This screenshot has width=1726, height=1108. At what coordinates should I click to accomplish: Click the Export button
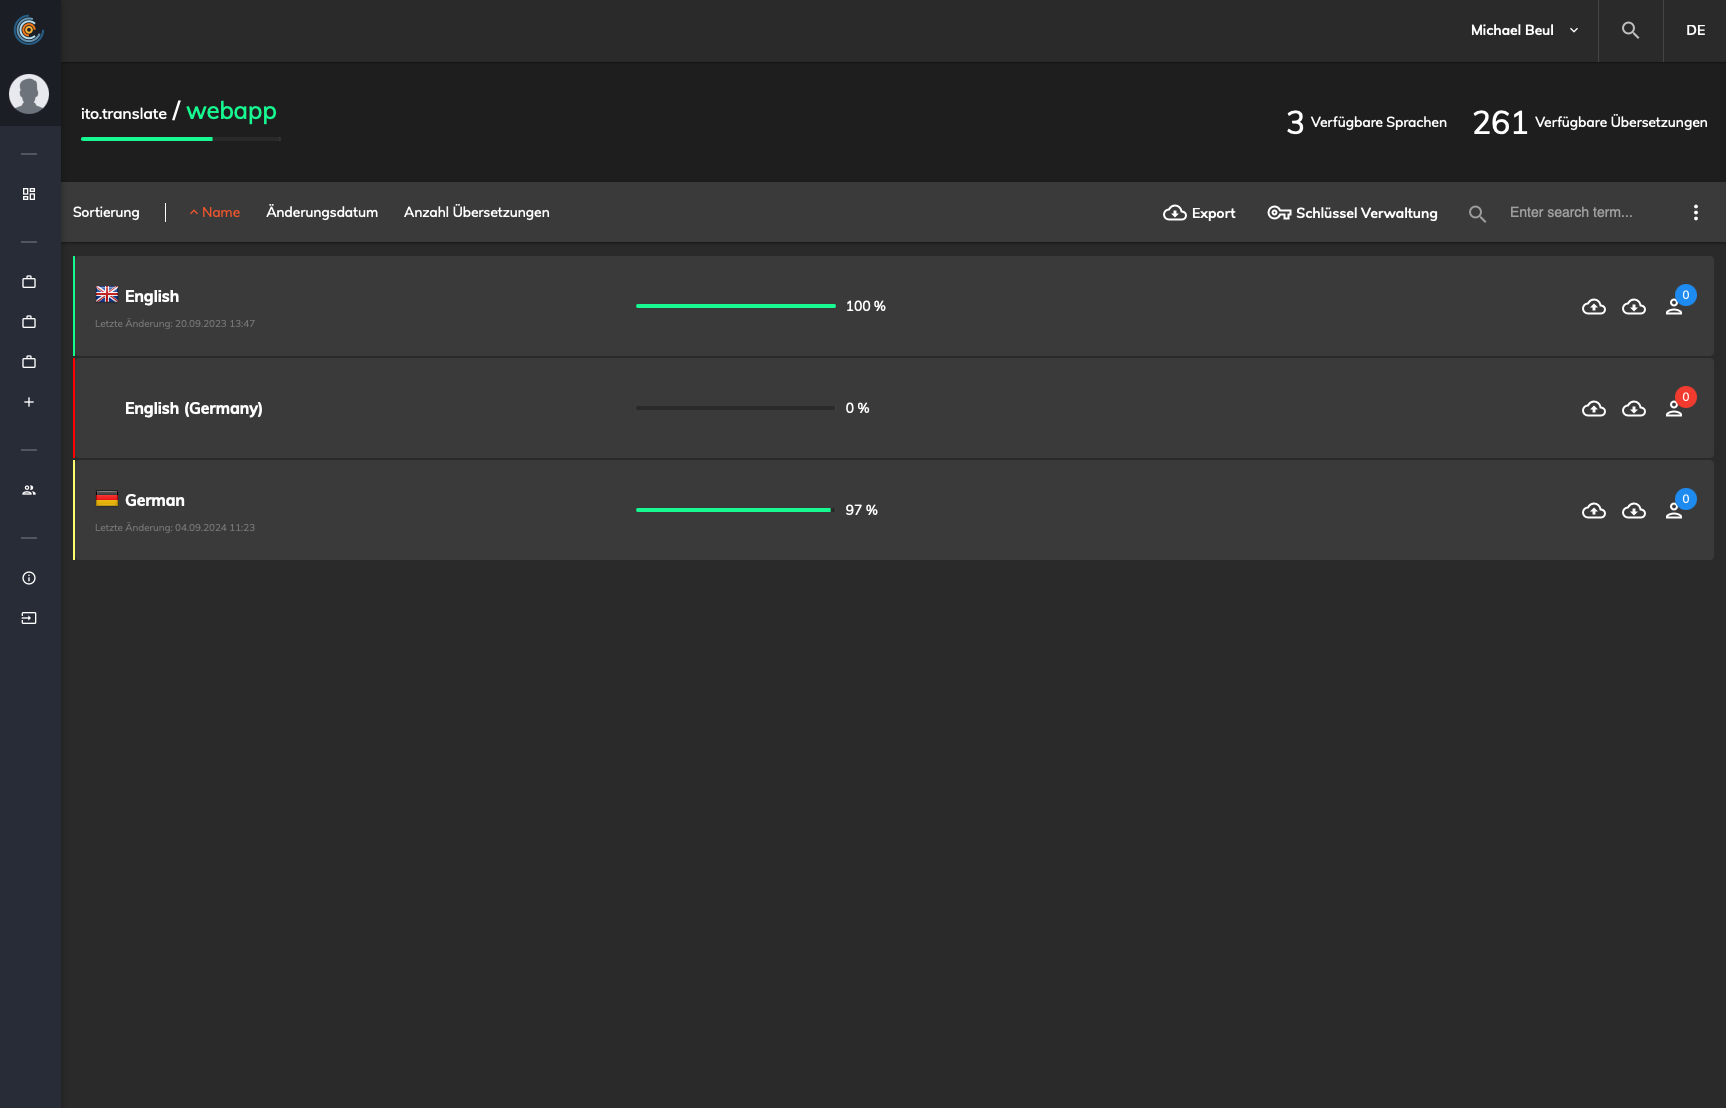click(x=1199, y=213)
